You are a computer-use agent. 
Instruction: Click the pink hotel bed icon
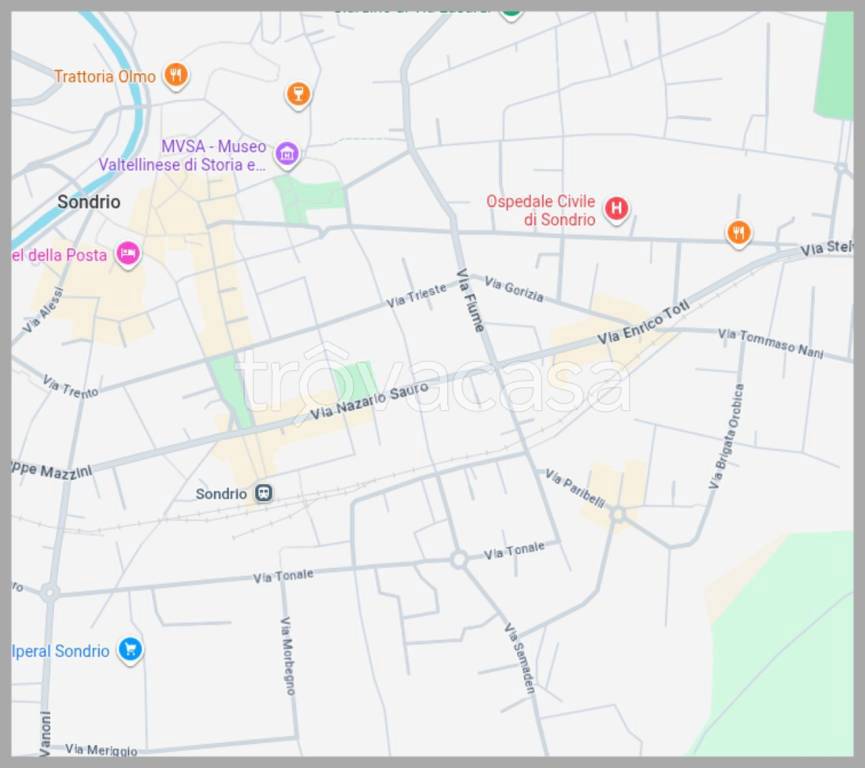pos(127,254)
